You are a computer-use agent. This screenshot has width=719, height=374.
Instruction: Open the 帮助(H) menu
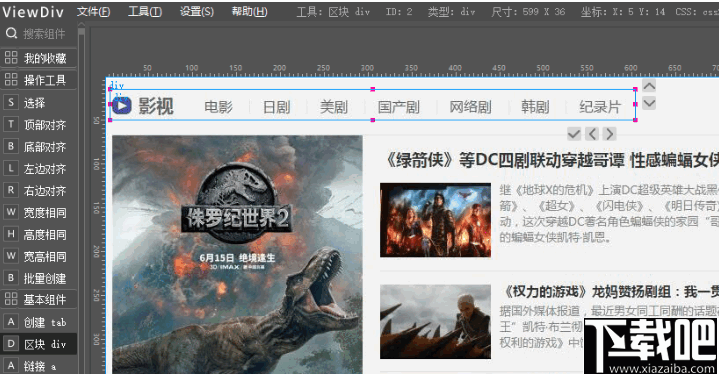(249, 11)
